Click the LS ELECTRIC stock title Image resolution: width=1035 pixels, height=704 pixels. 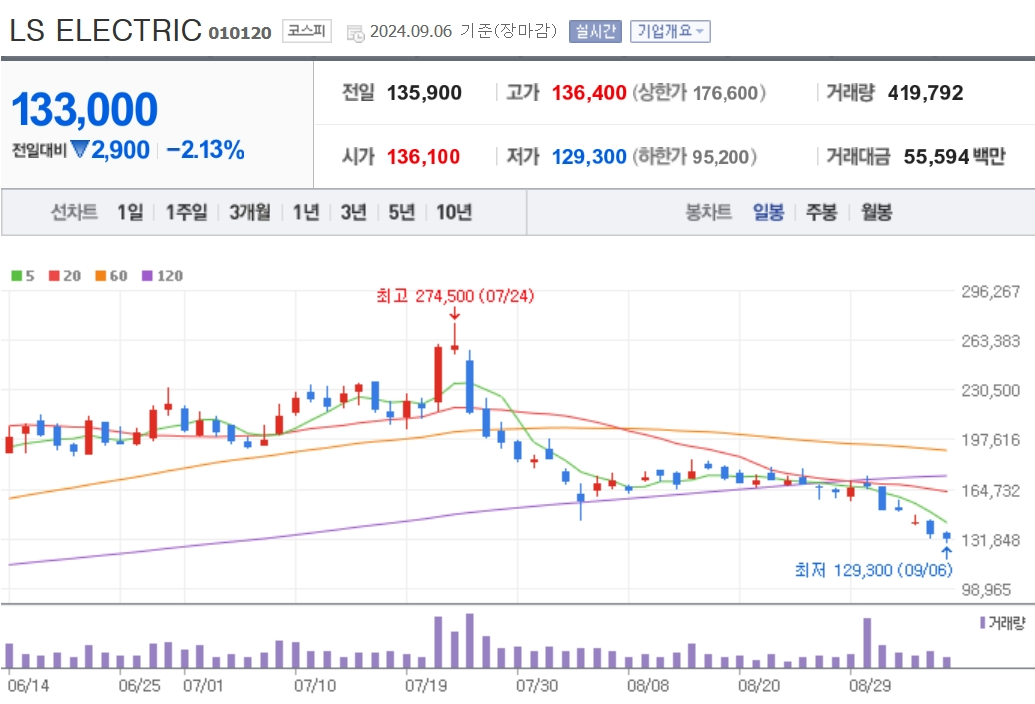[x=106, y=30]
